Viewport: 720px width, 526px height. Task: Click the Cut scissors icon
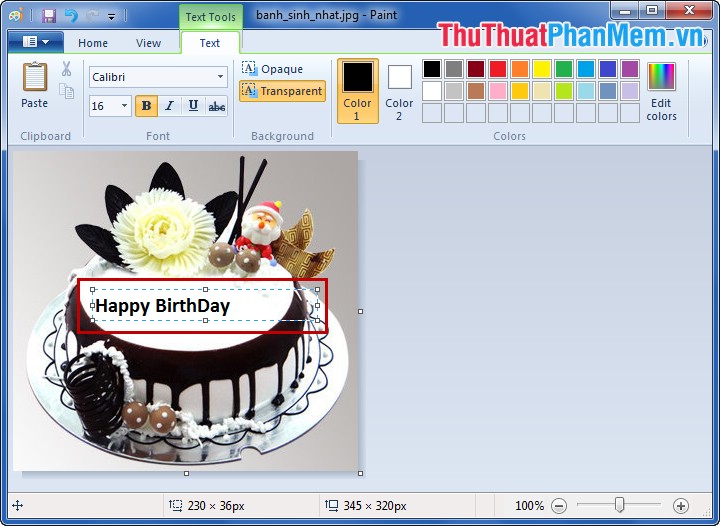click(x=67, y=69)
